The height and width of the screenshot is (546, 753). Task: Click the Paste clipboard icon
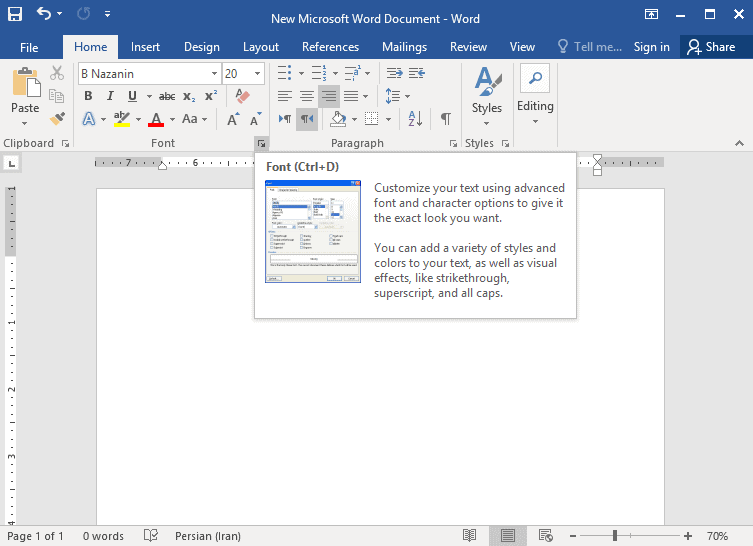pyautogui.click(x=25, y=82)
